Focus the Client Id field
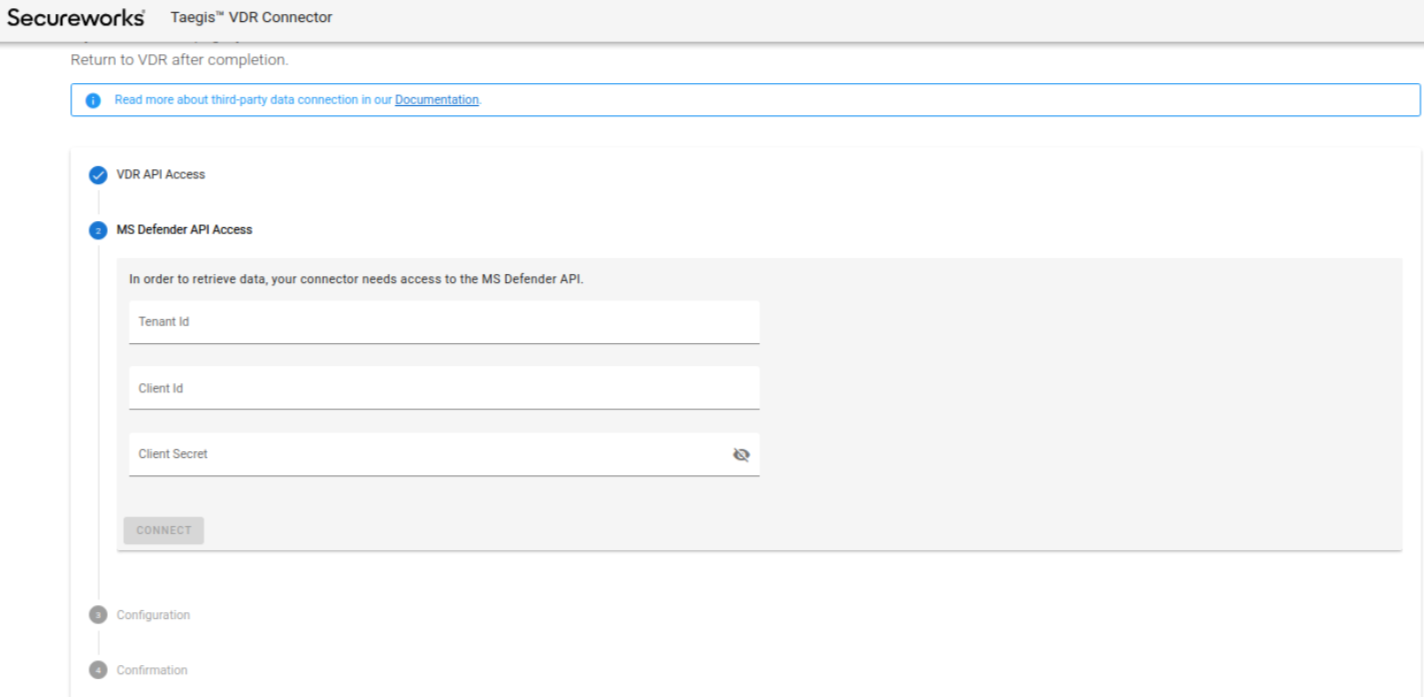Screen dimensions: 1424x697 pyautogui.click(x=444, y=388)
